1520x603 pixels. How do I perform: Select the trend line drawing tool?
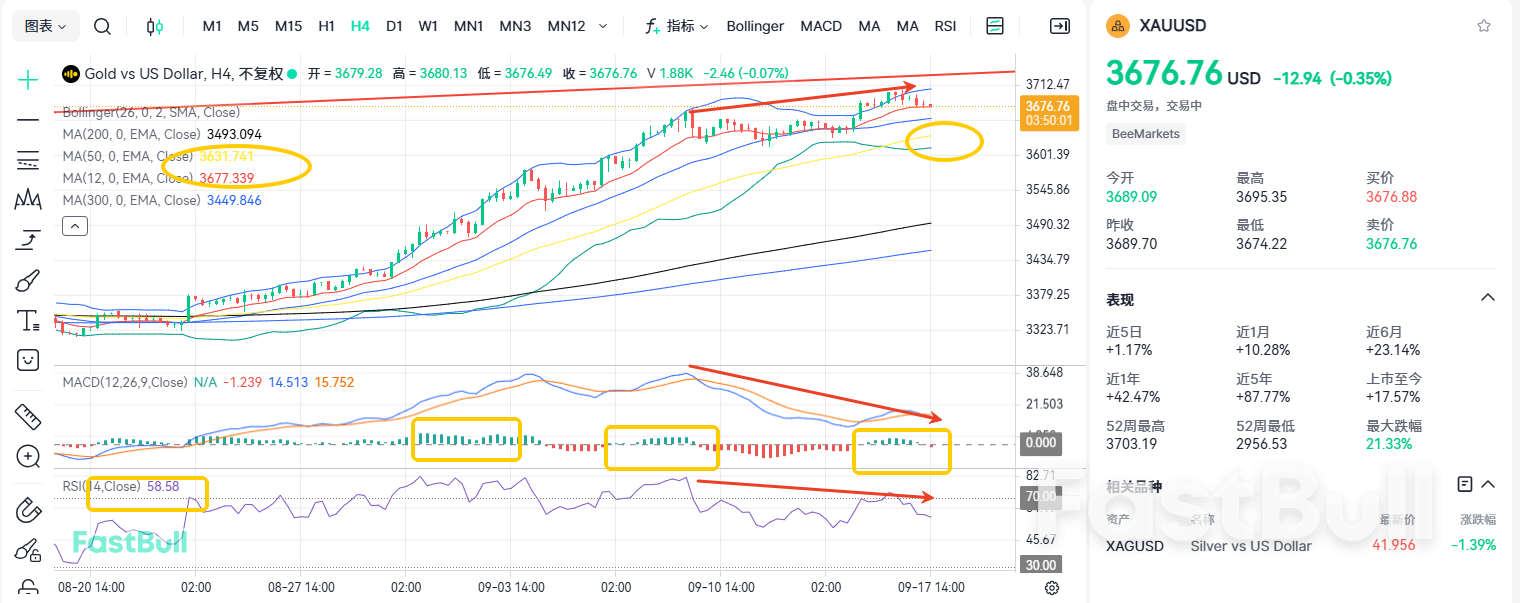click(27, 120)
